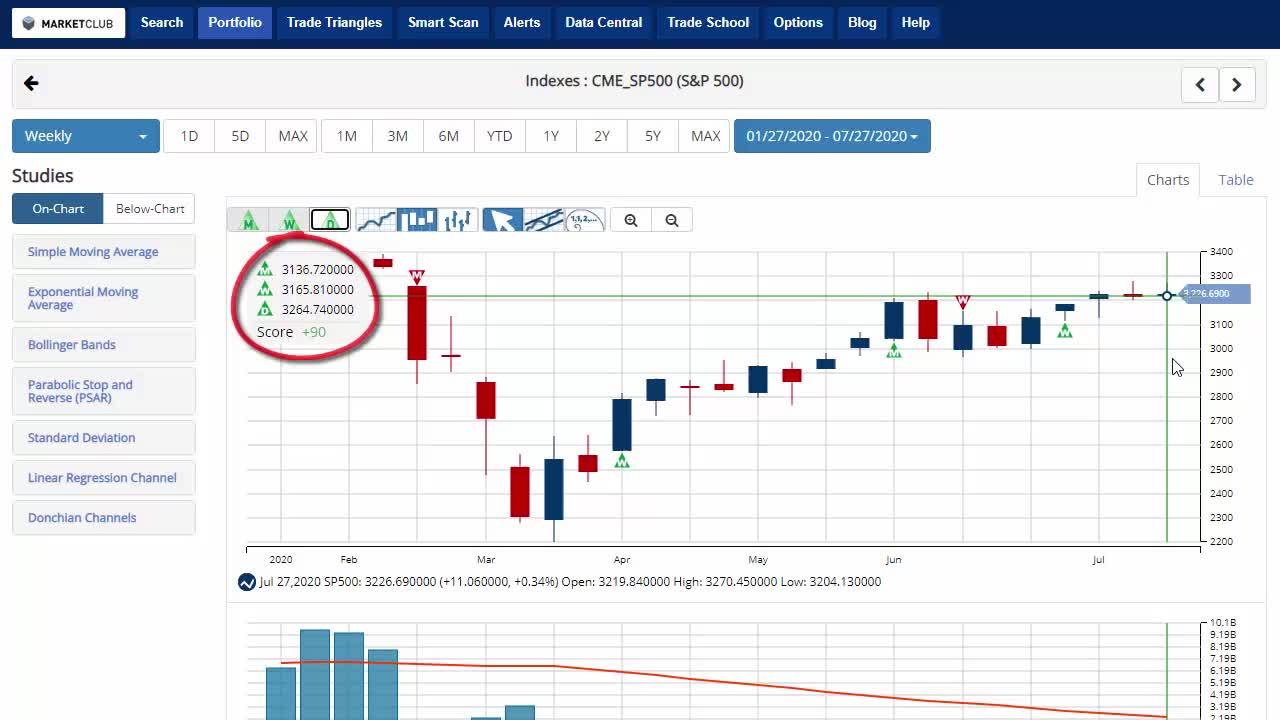
Task: Open the Options menu
Action: [x=798, y=22]
